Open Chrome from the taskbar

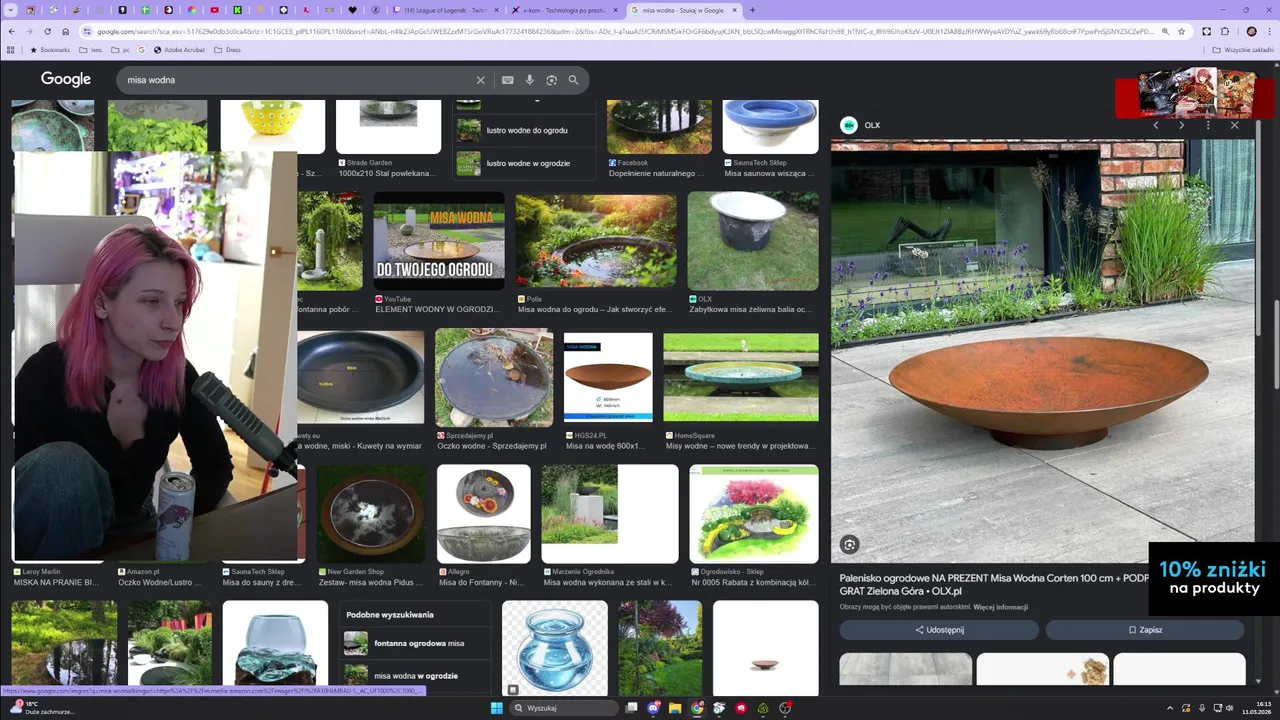point(697,708)
